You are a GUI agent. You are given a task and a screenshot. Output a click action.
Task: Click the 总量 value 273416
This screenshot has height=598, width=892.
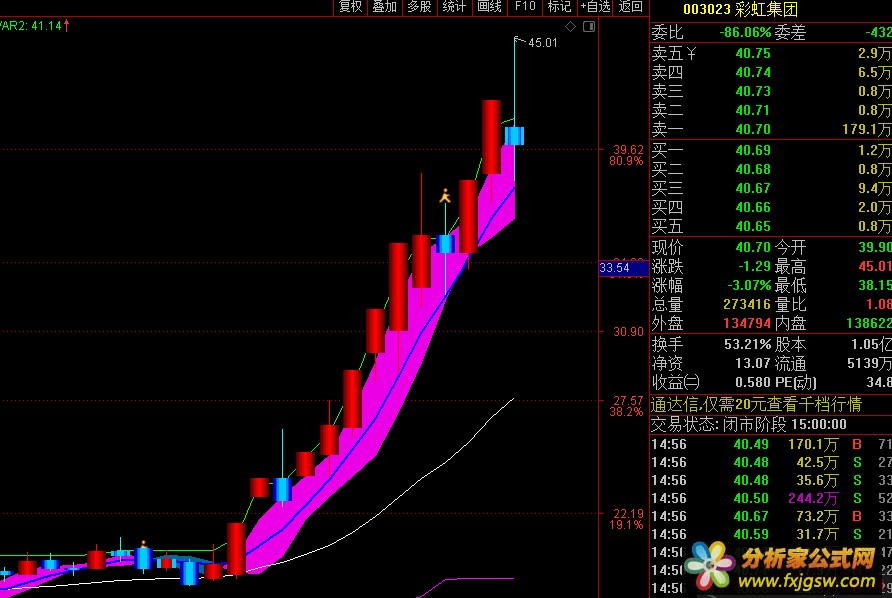pyautogui.click(x=747, y=304)
